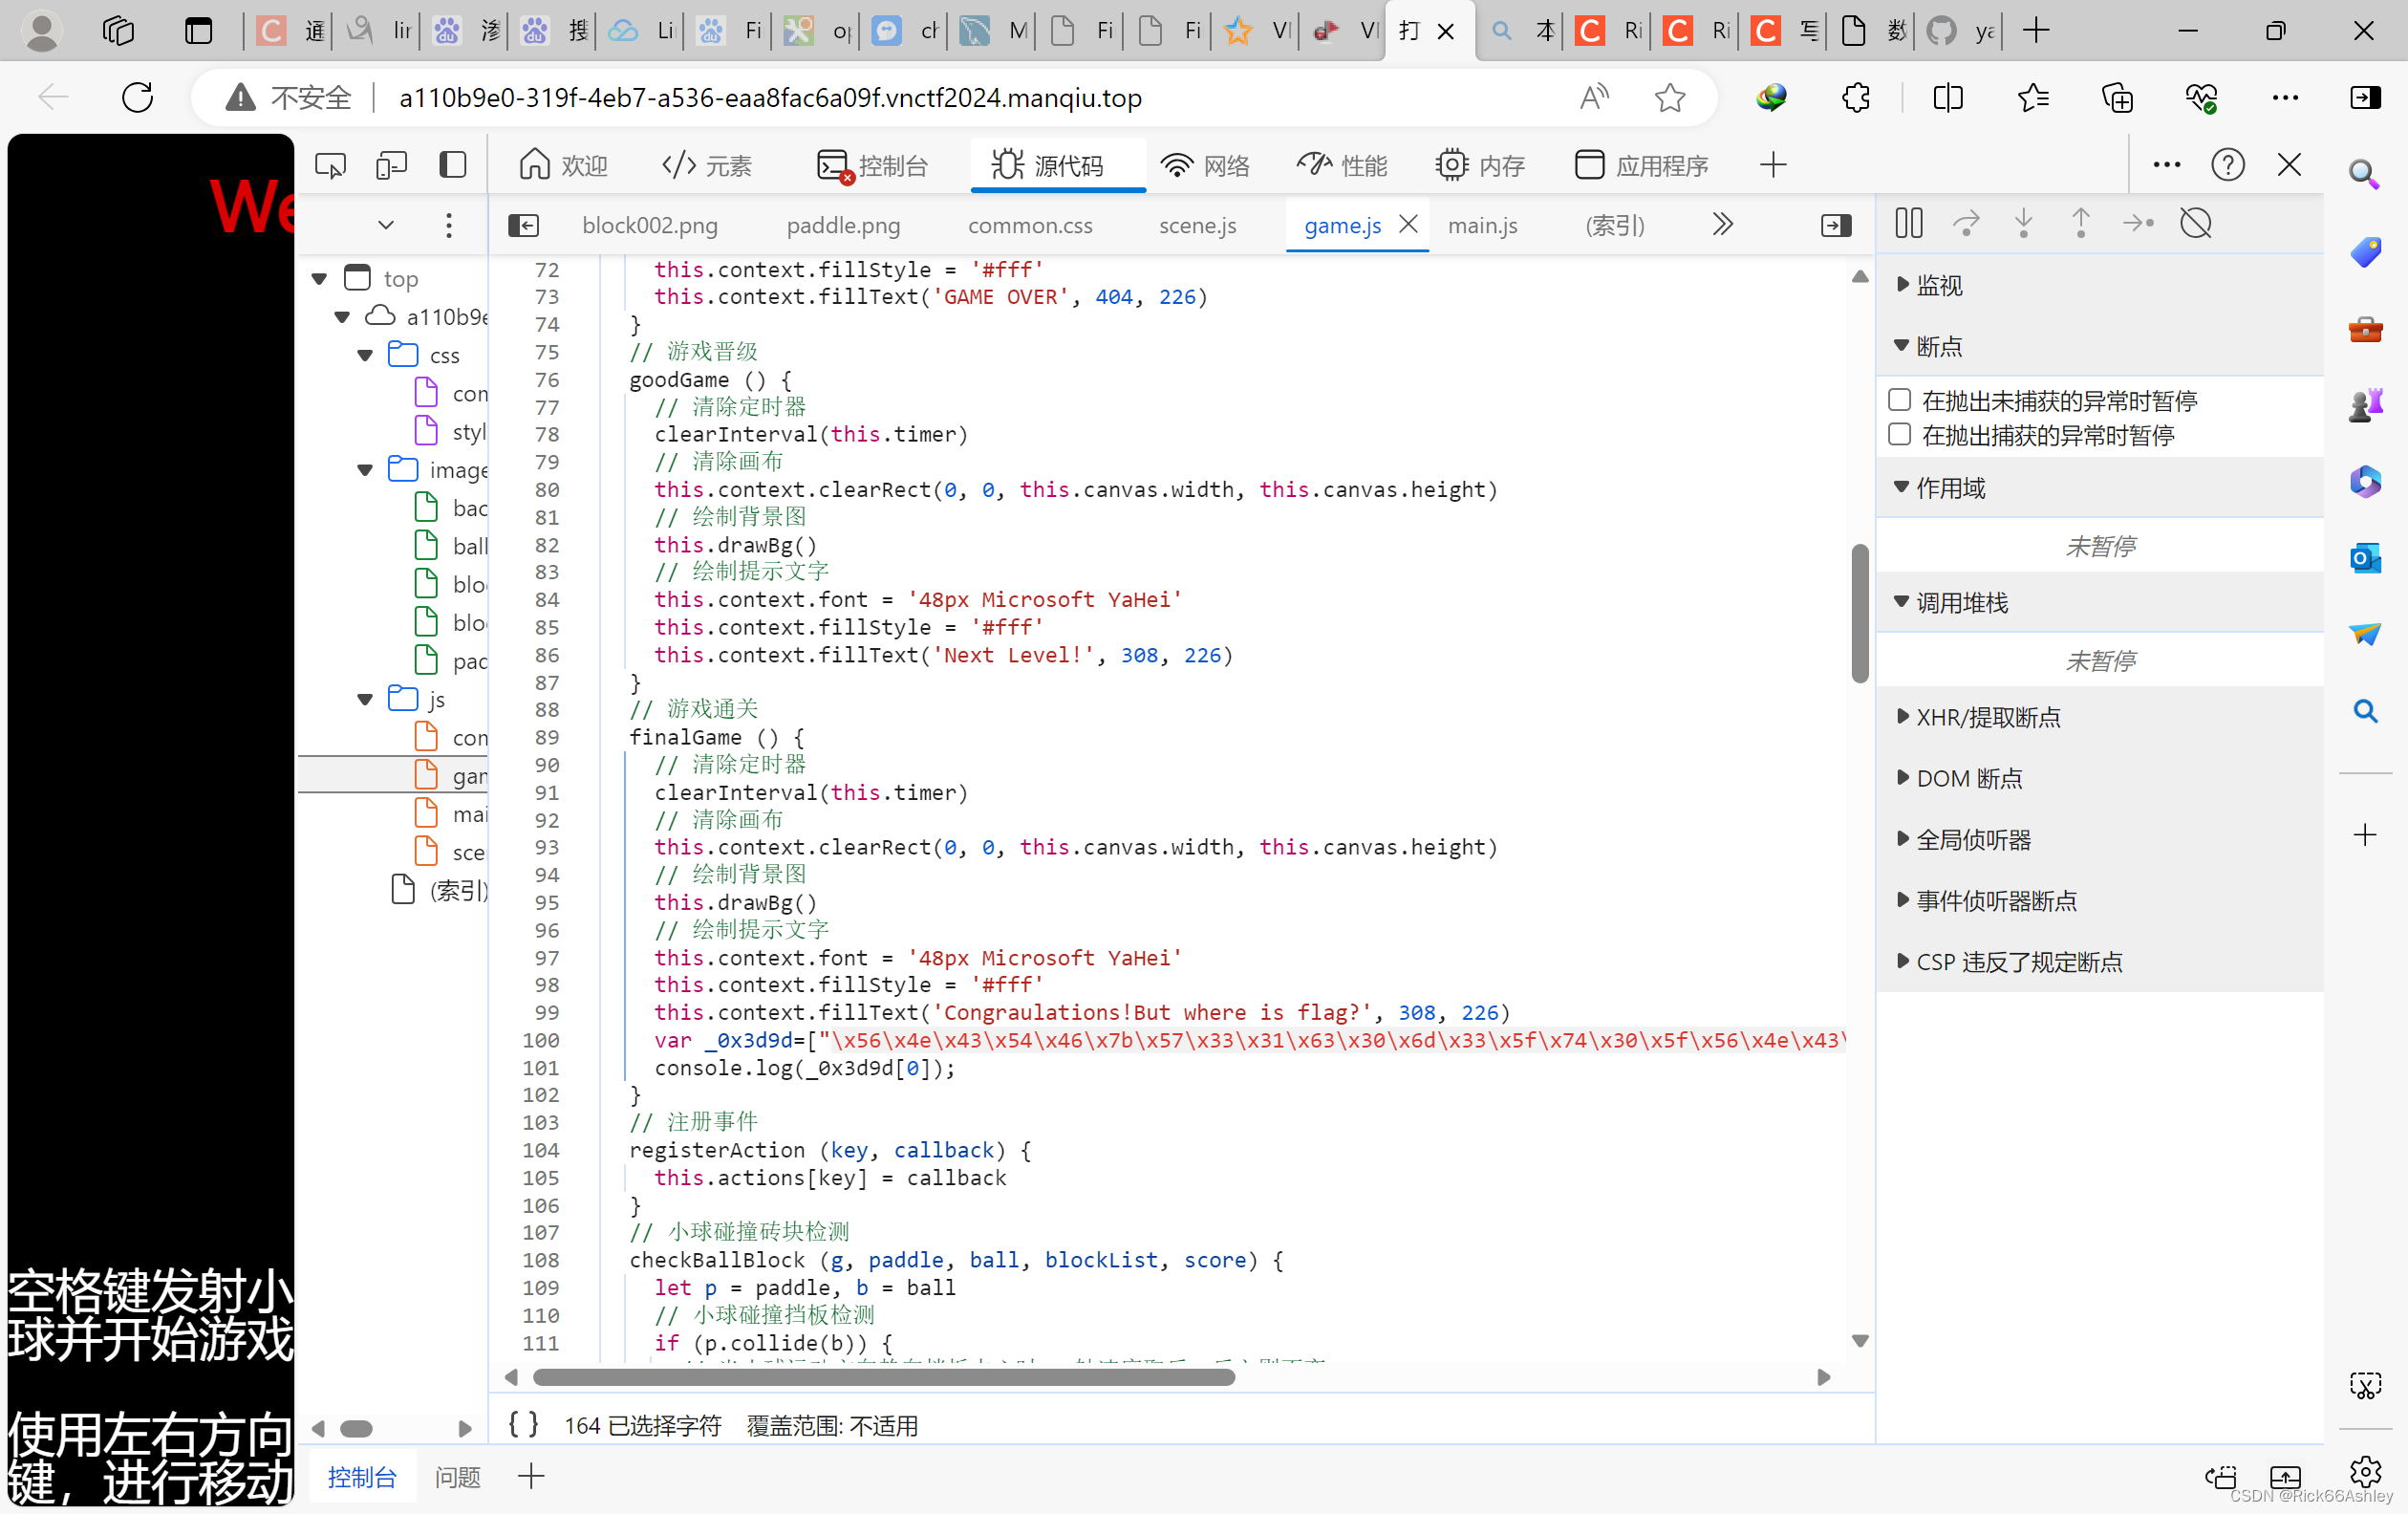Toggle device emulation mode

391,165
